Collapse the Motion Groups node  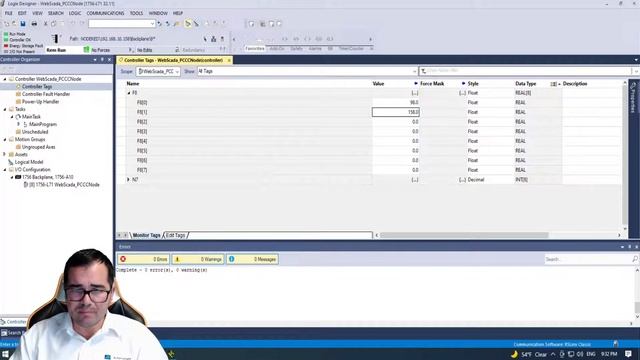pos(5,140)
